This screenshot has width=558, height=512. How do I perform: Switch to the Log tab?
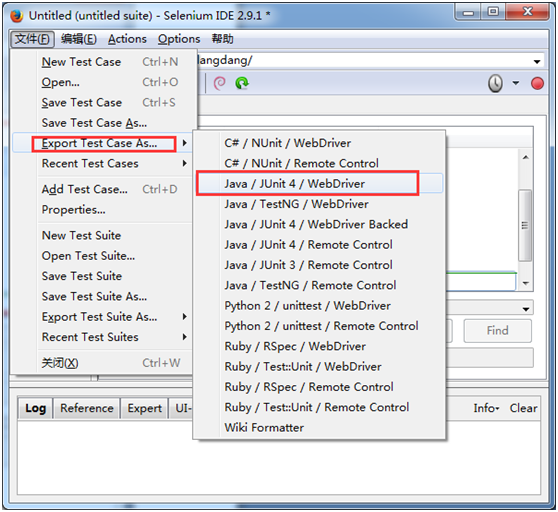36,408
